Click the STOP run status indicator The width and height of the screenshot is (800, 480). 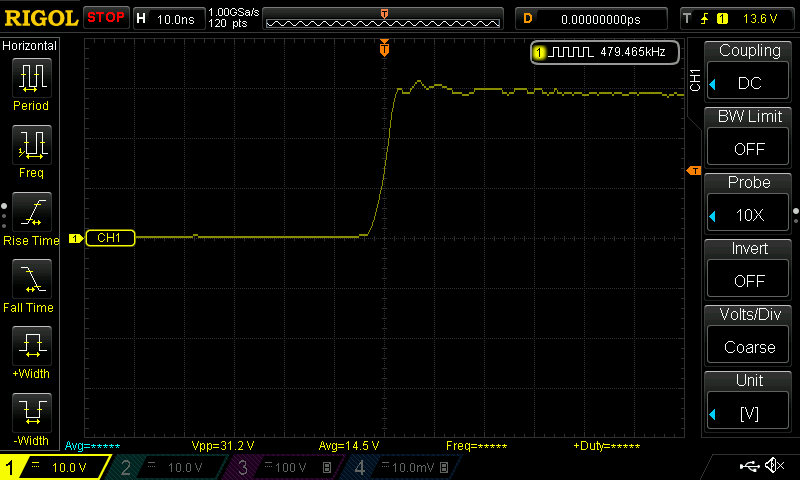point(106,18)
